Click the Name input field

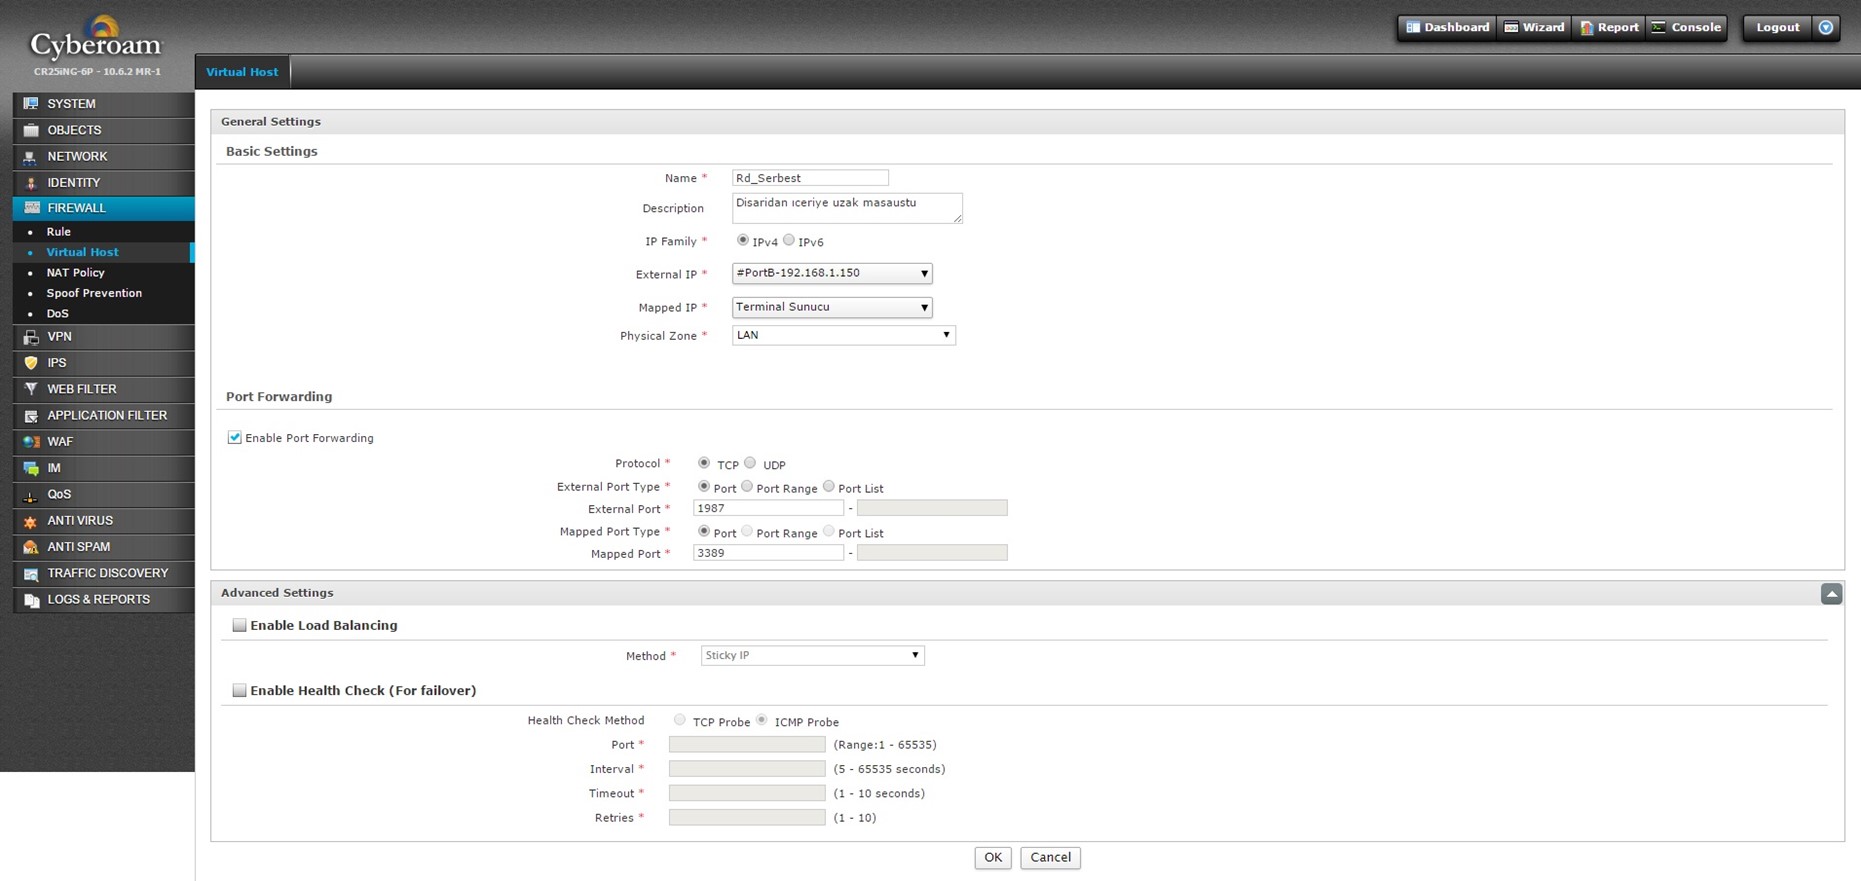coord(810,178)
